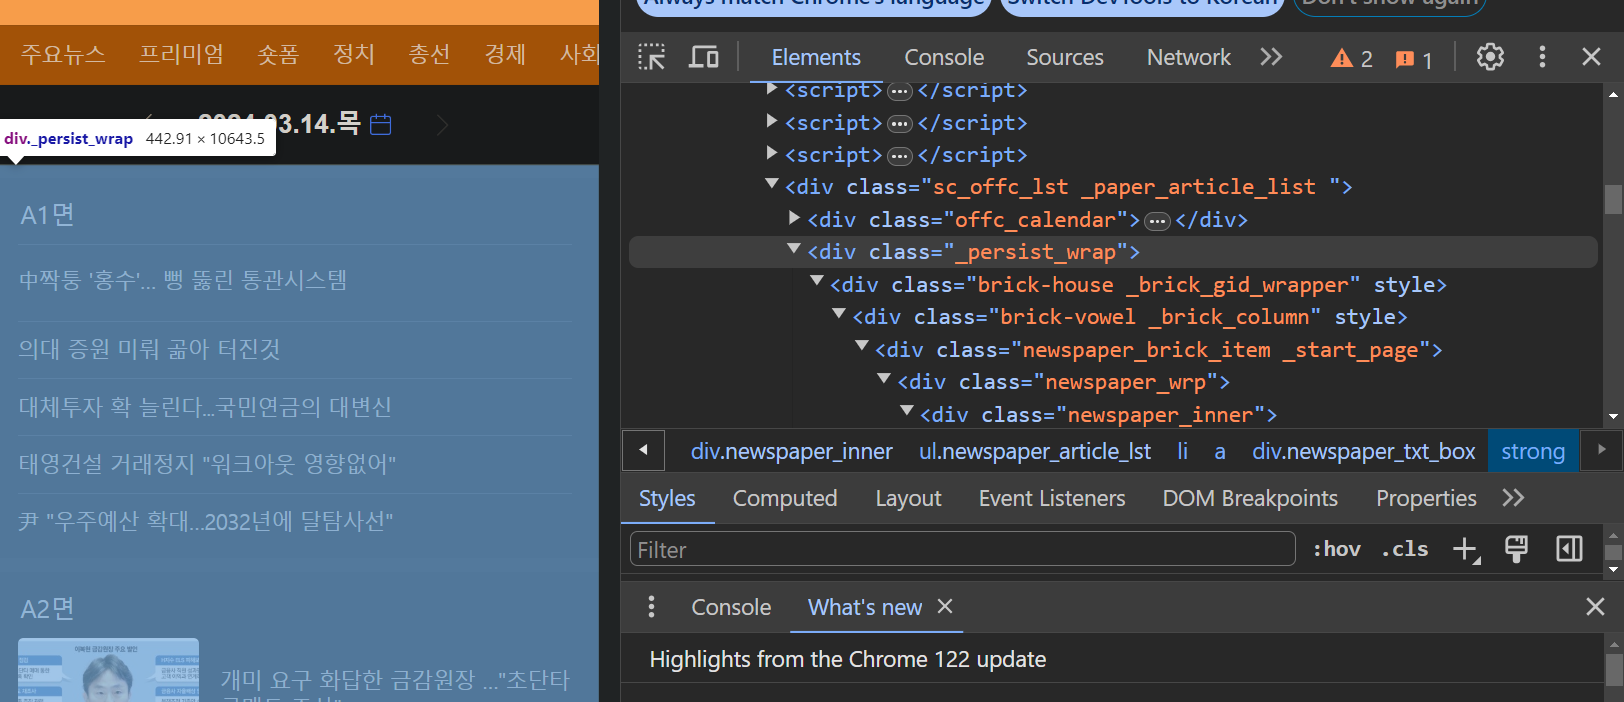Collapse the brick-vowel _brick_column div
The height and width of the screenshot is (702, 1624).
click(839, 314)
